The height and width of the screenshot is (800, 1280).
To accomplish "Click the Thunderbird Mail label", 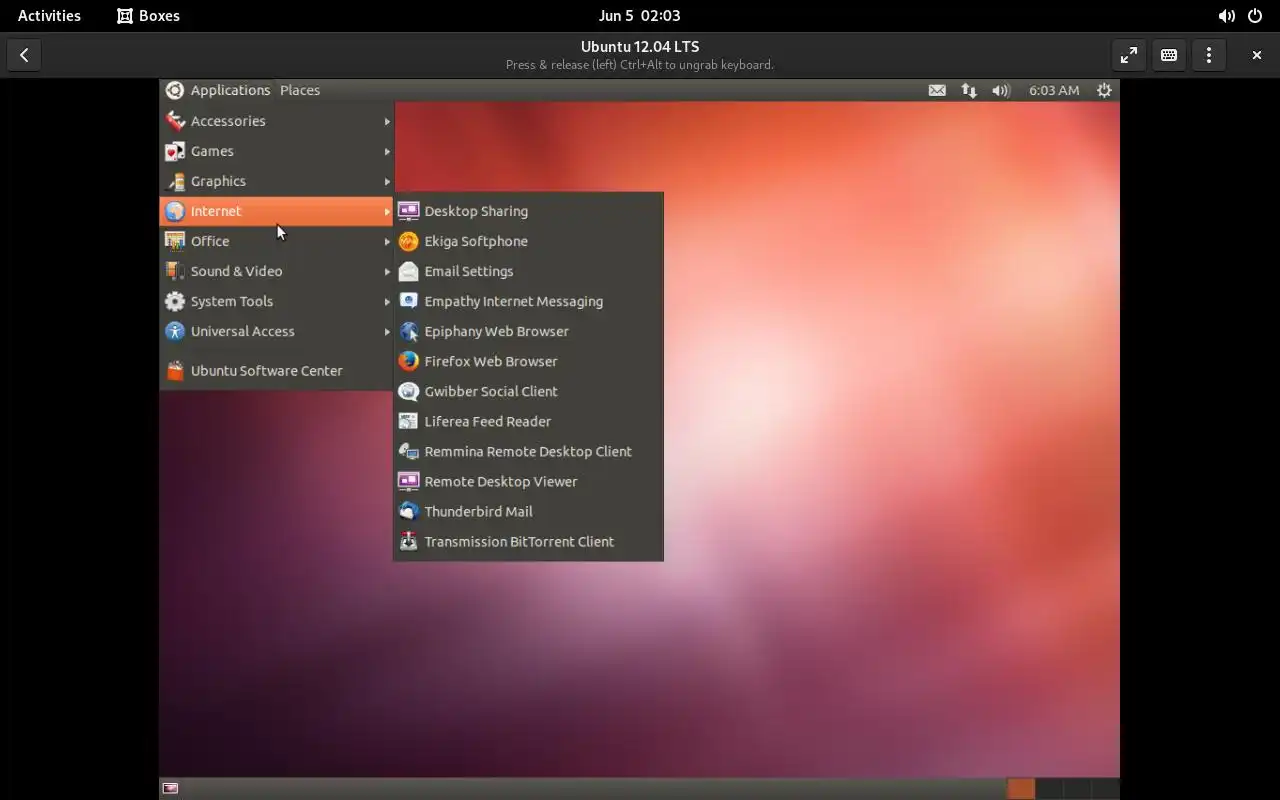I will (x=478, y=511).
